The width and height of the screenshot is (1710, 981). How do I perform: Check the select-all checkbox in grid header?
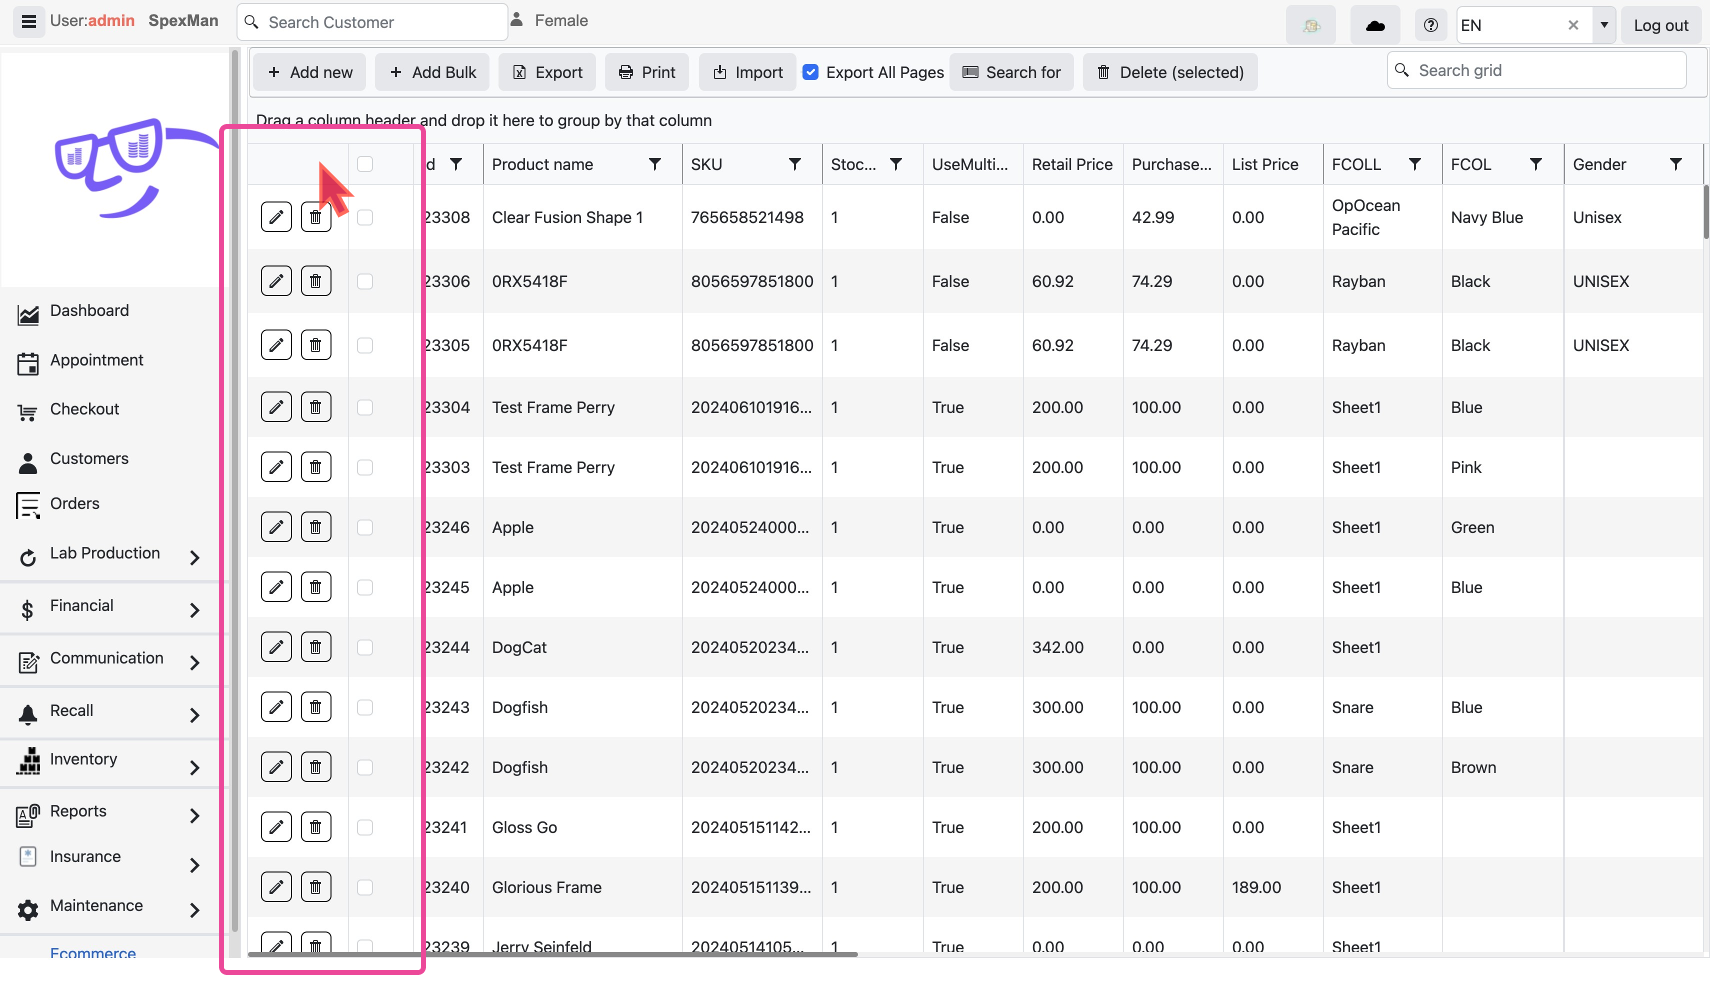click(x=365, y=164)
